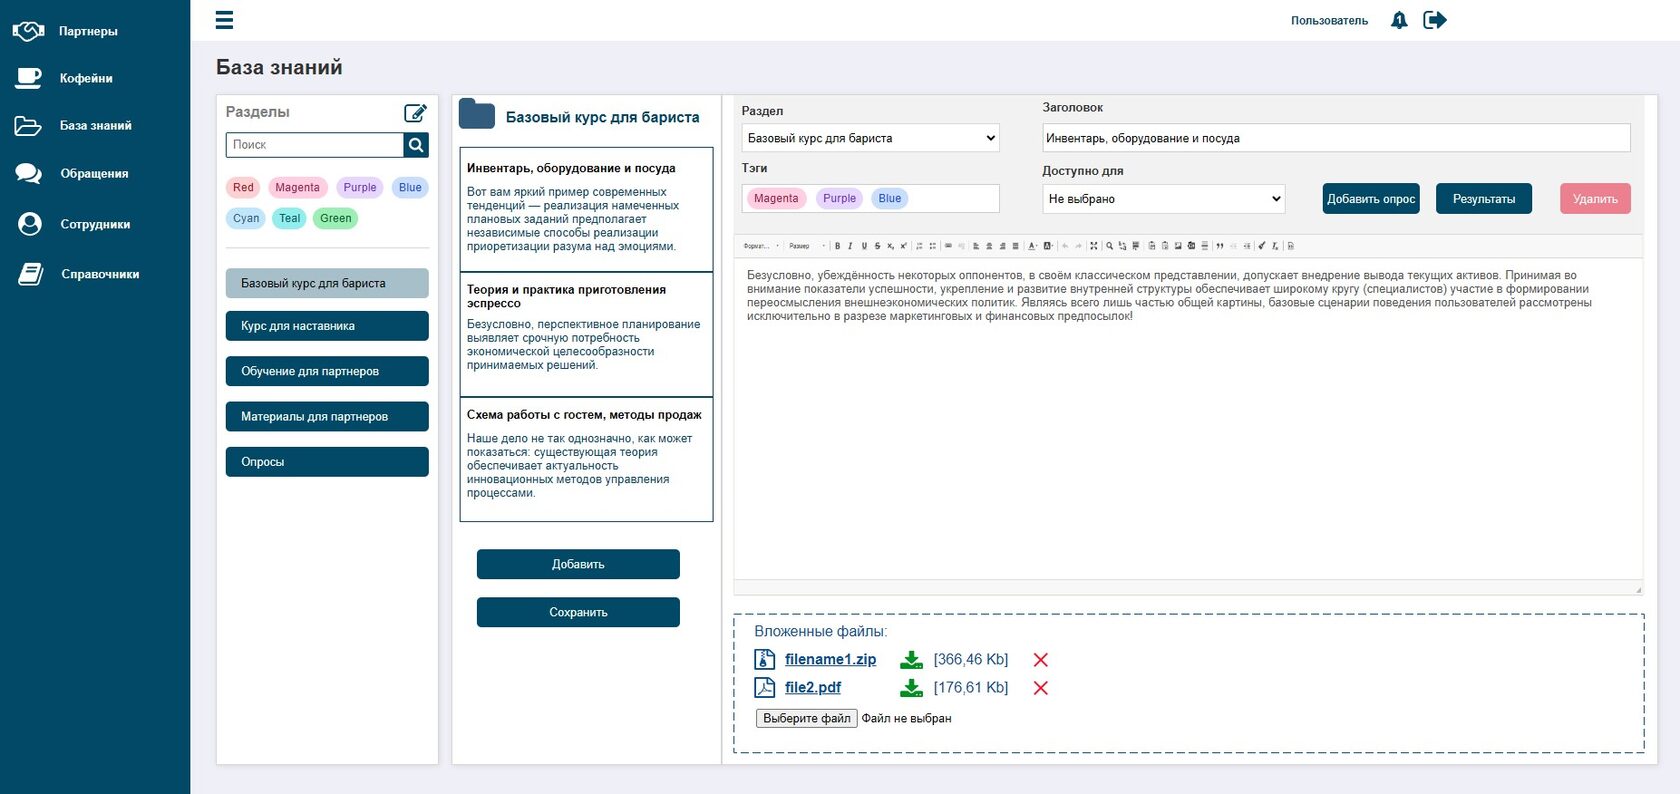Align text left in the editor
The width and height of the screenshot is (1680, 794).
pyautogui.click(x=976, y=246)
